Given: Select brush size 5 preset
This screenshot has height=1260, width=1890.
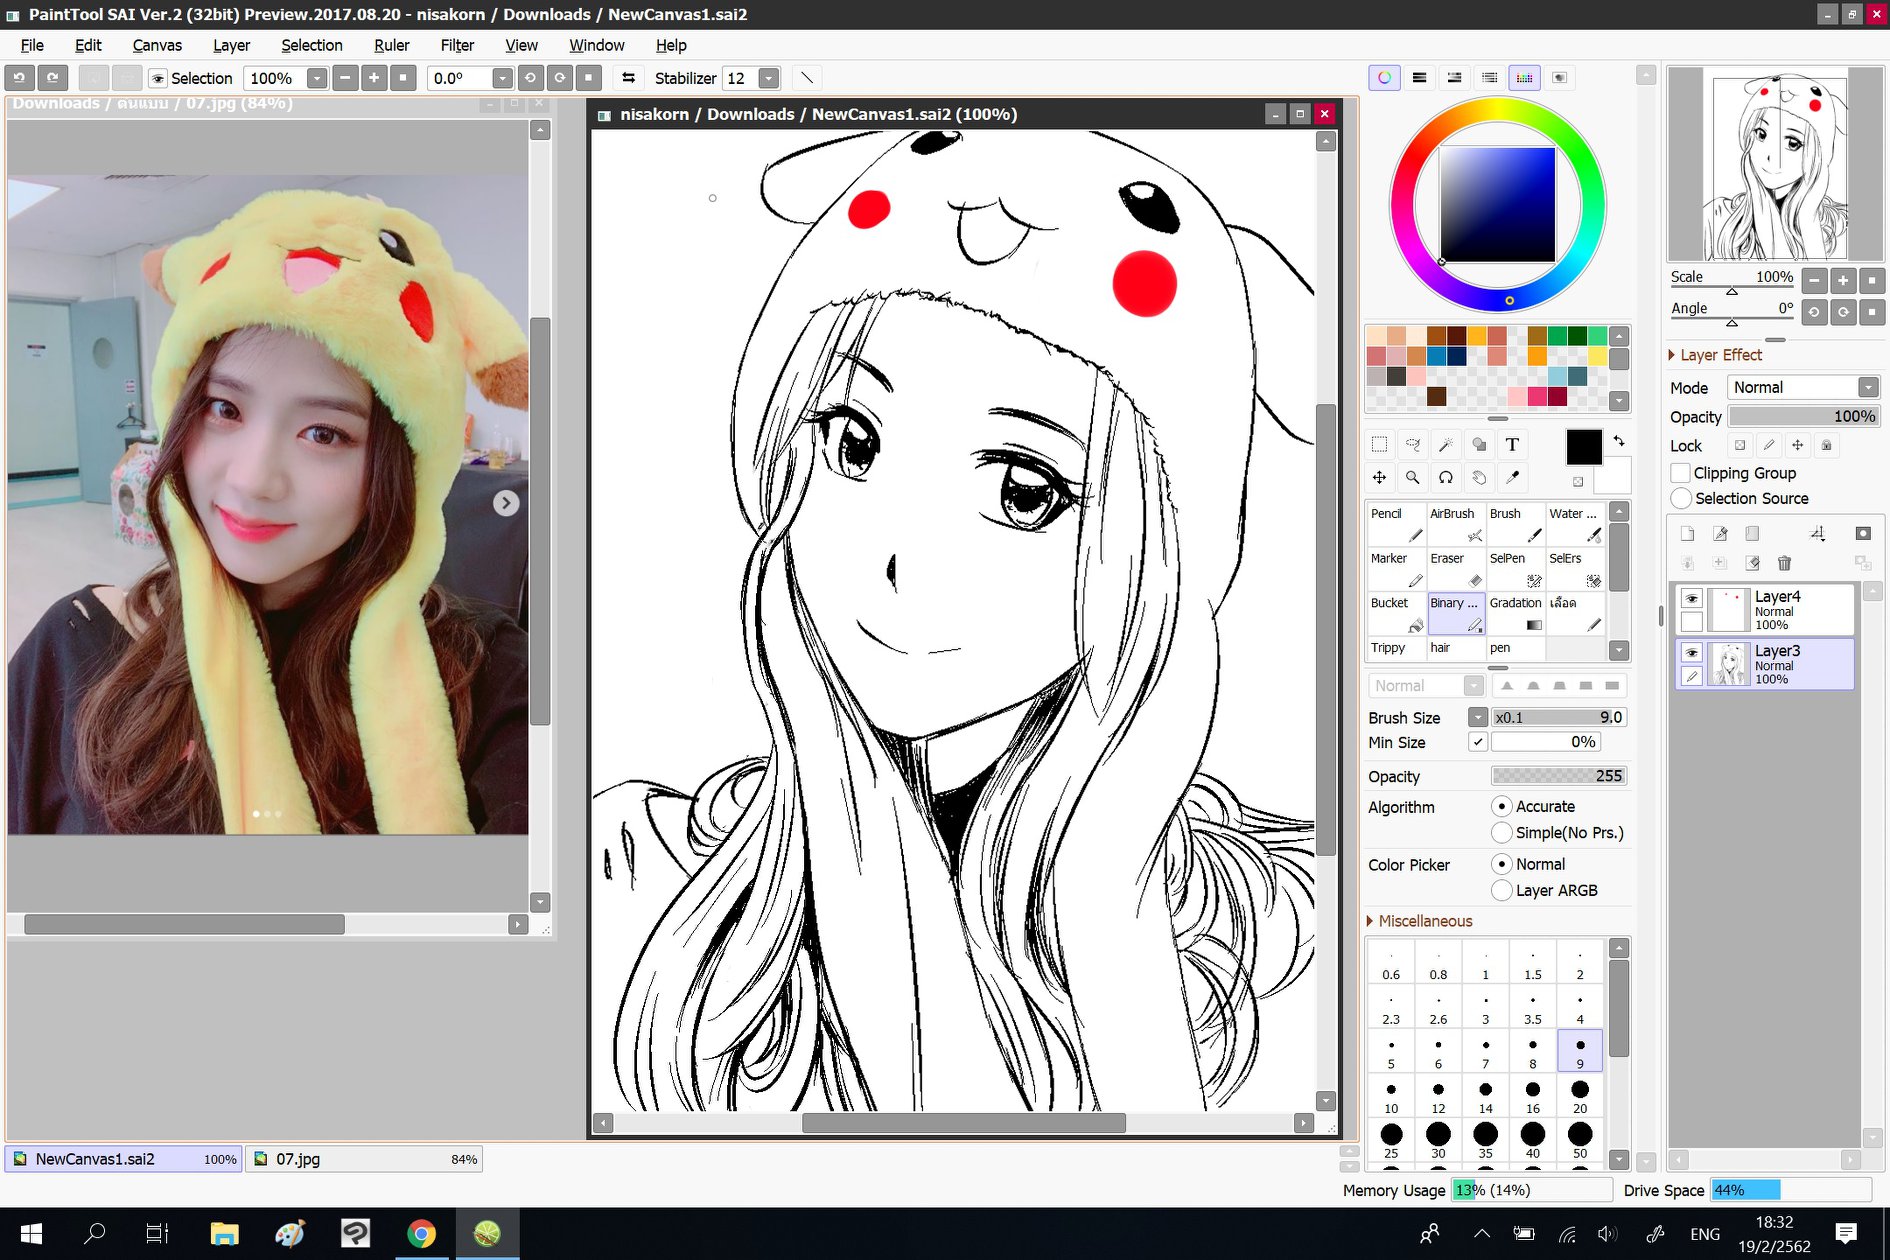Looking at the screenshot, I should [x=1390, y=1052].
